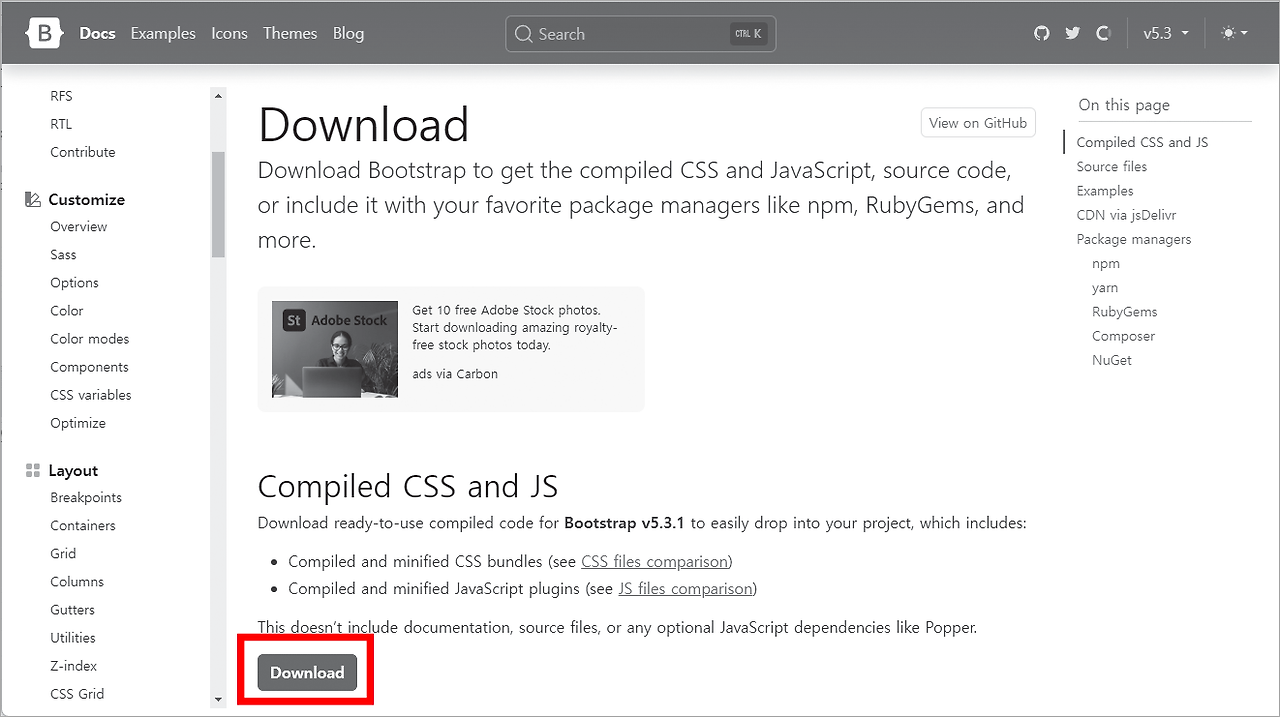Click the search magnifier icon
Viewport: 1280px width, 717px height.
(x=523, y=34)
